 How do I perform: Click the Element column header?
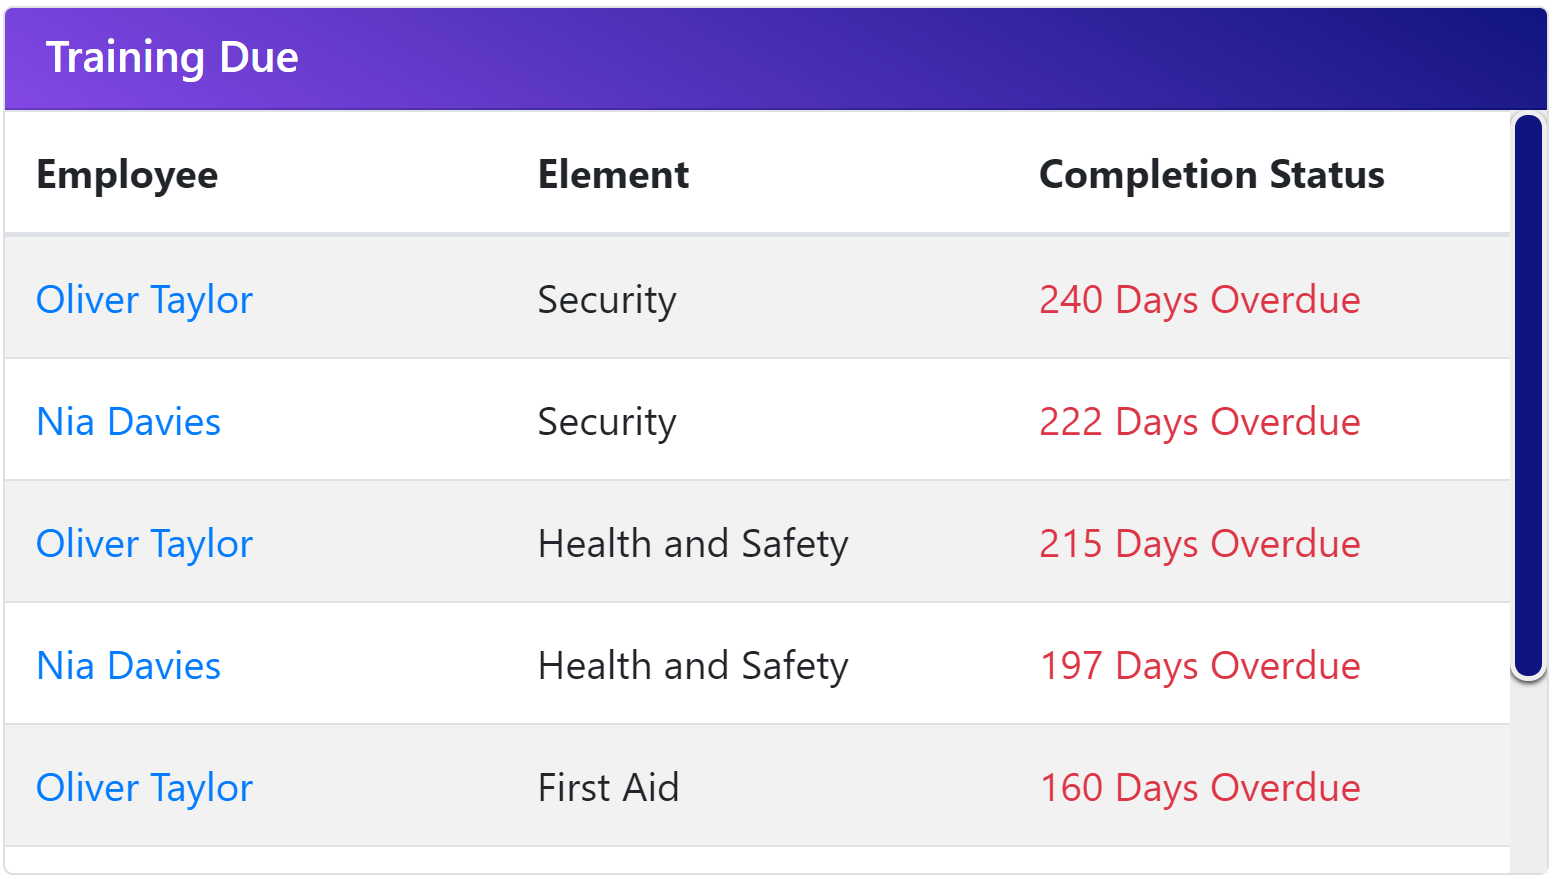(x=613, y=175)
